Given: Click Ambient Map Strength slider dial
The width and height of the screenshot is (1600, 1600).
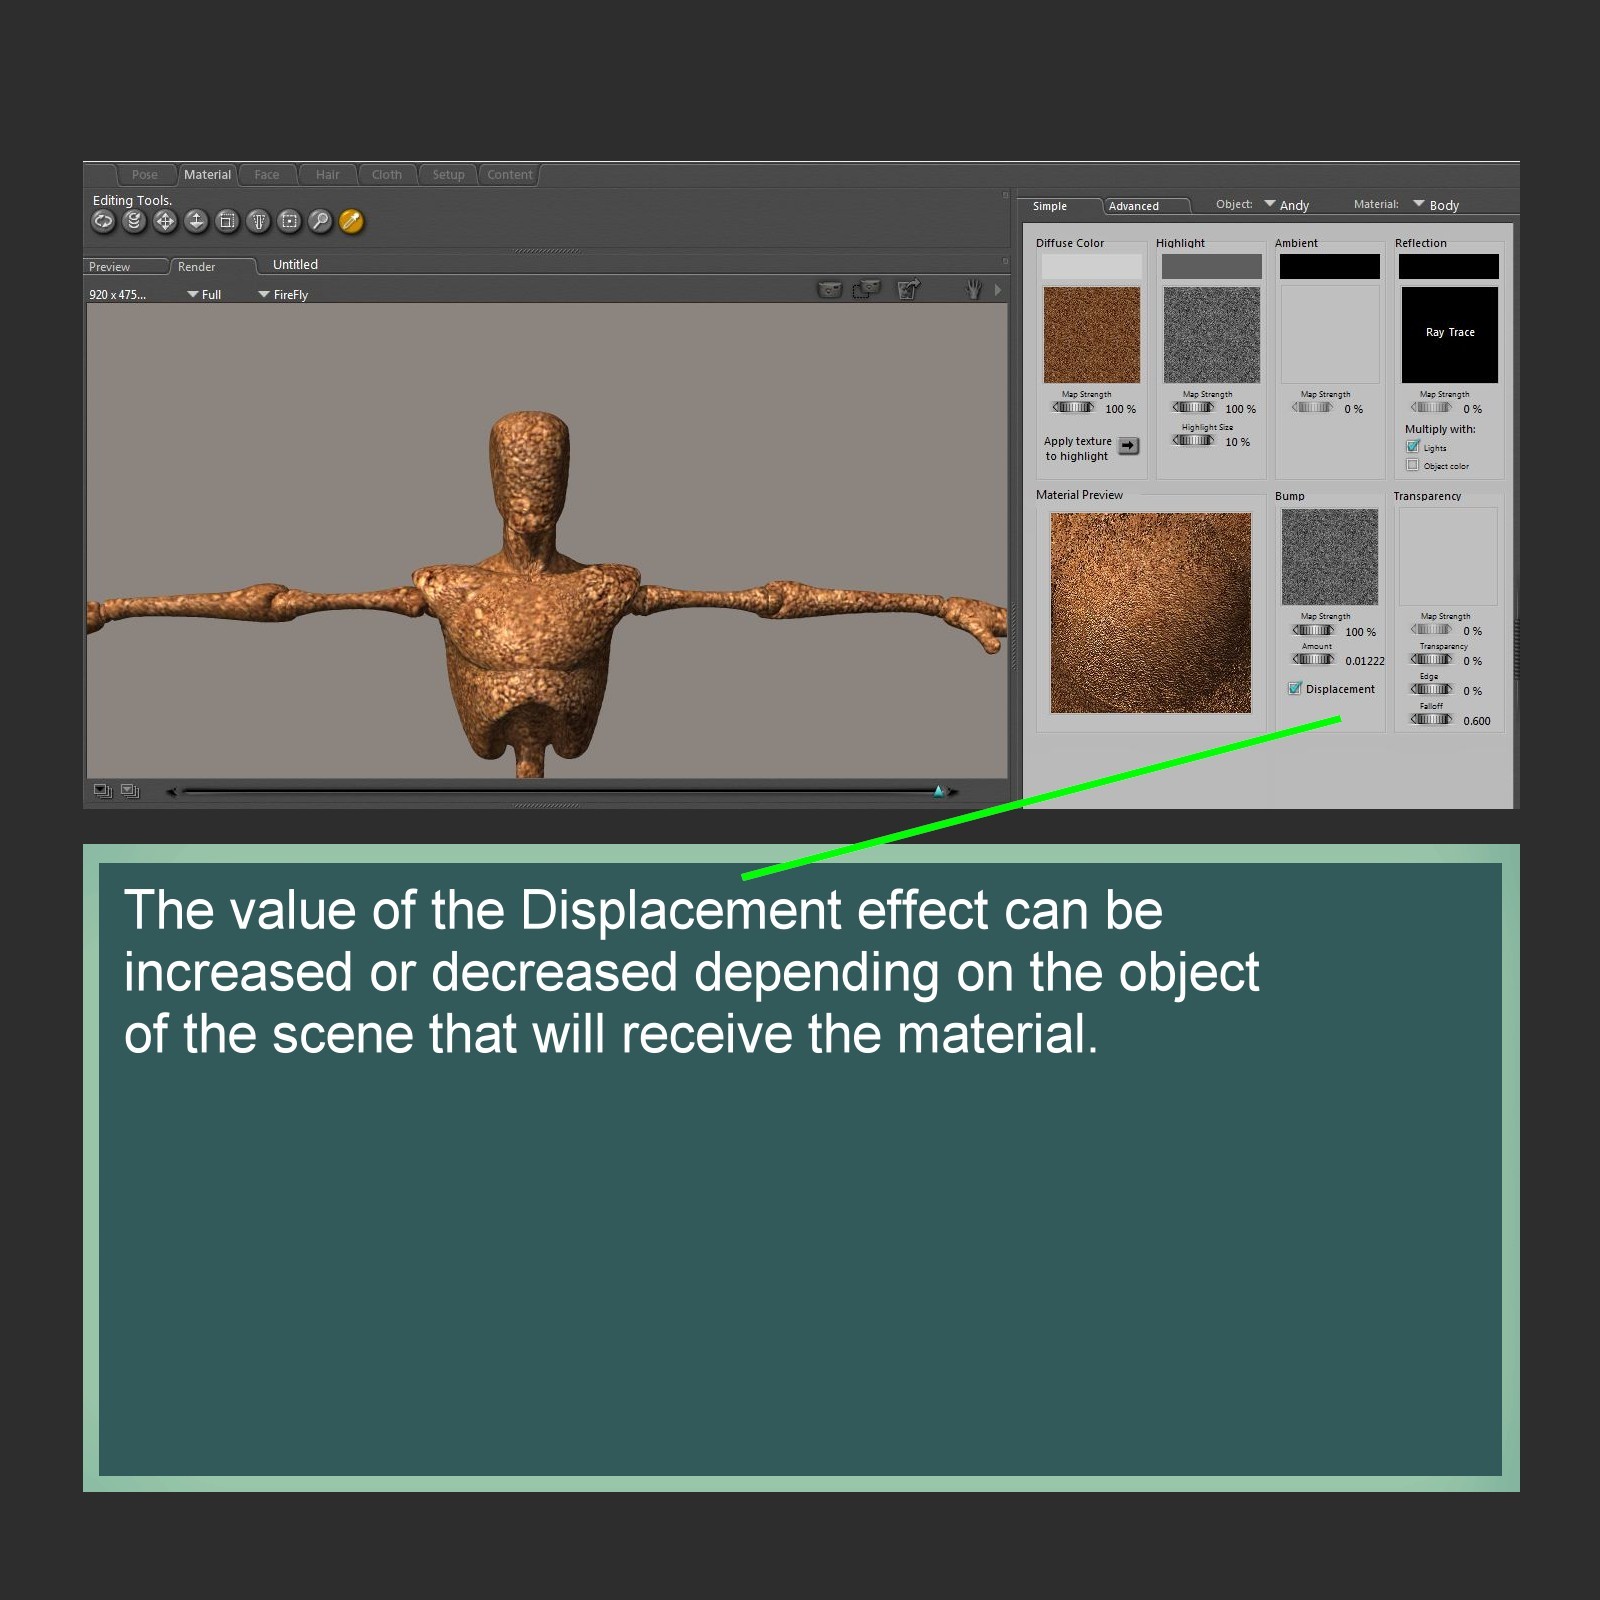Looking at the screenshot, I should (x=1312, y=407).
